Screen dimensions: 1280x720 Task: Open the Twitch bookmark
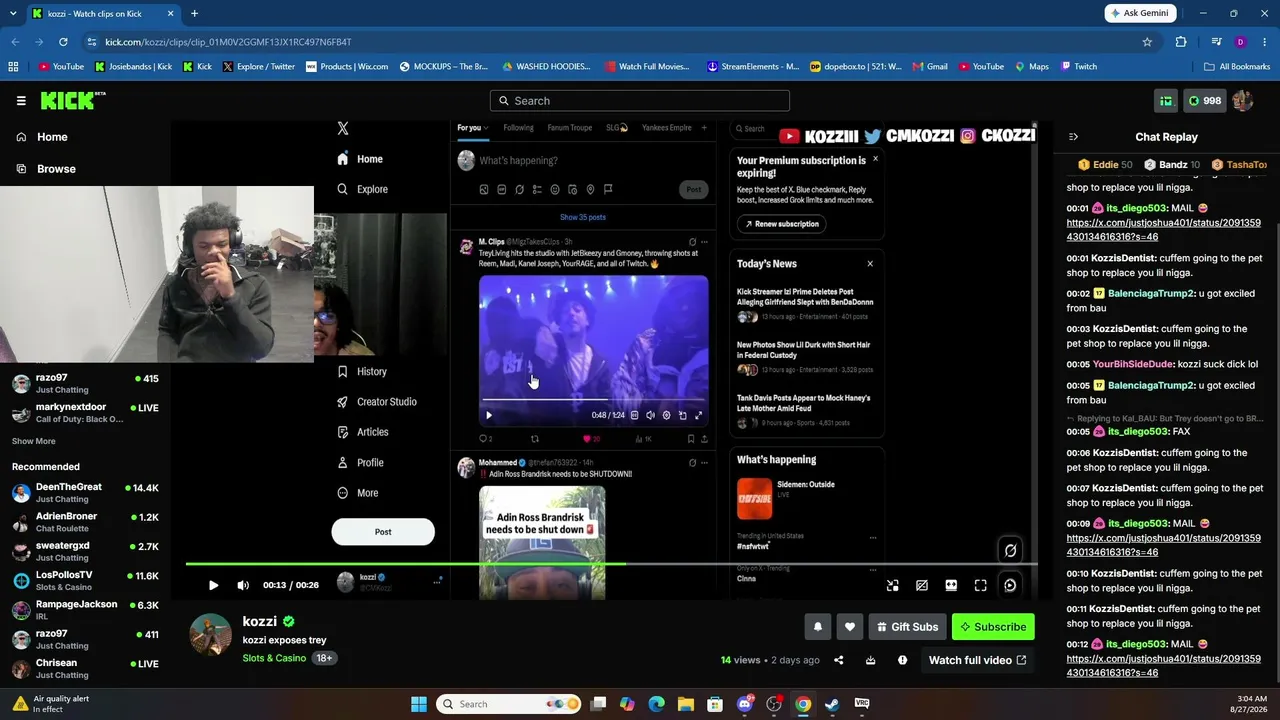1078,67
